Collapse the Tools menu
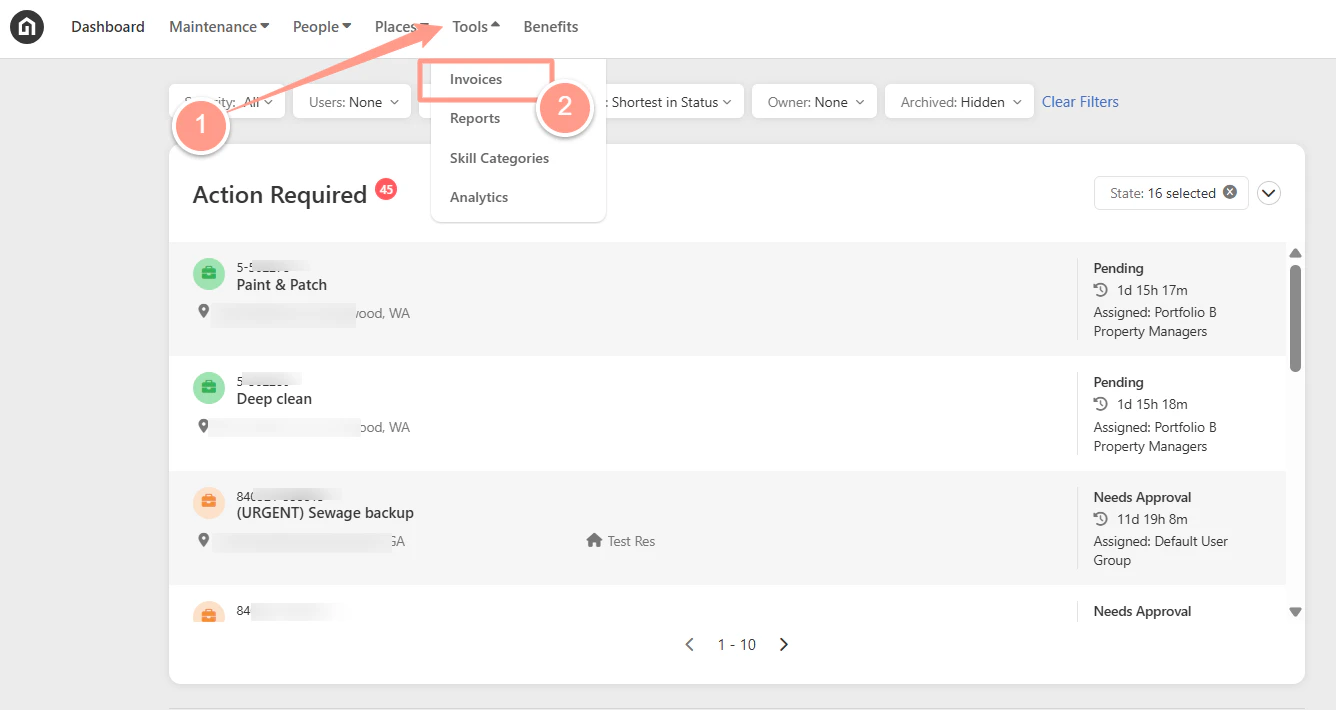The image size is (1336, 710). (x=476, y=27)
